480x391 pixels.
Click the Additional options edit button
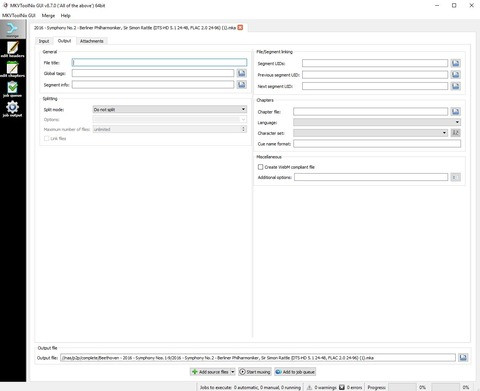click(x=456, y=177)
